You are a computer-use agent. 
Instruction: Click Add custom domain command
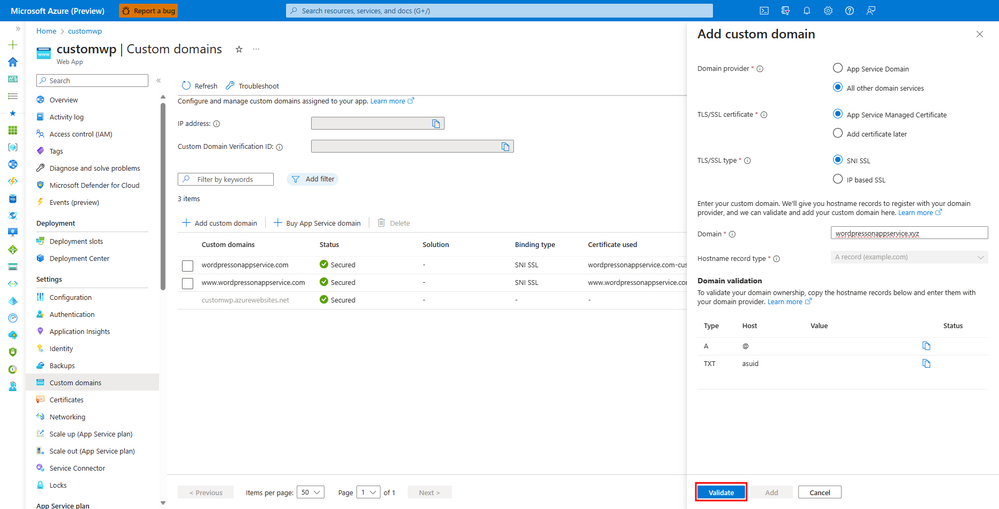pos(219,223)
